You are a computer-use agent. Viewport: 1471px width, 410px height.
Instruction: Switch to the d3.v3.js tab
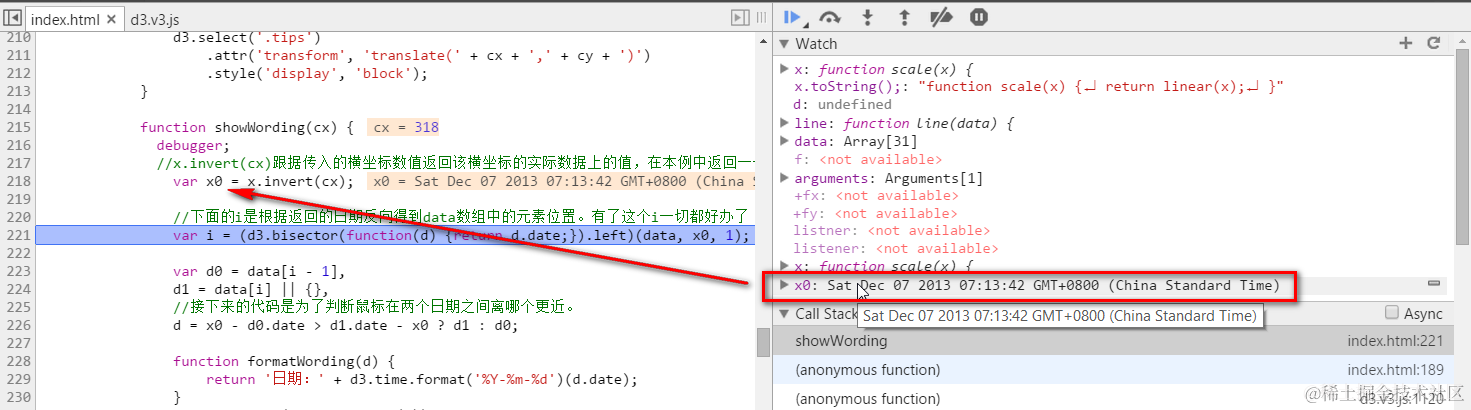coord(155,19)
